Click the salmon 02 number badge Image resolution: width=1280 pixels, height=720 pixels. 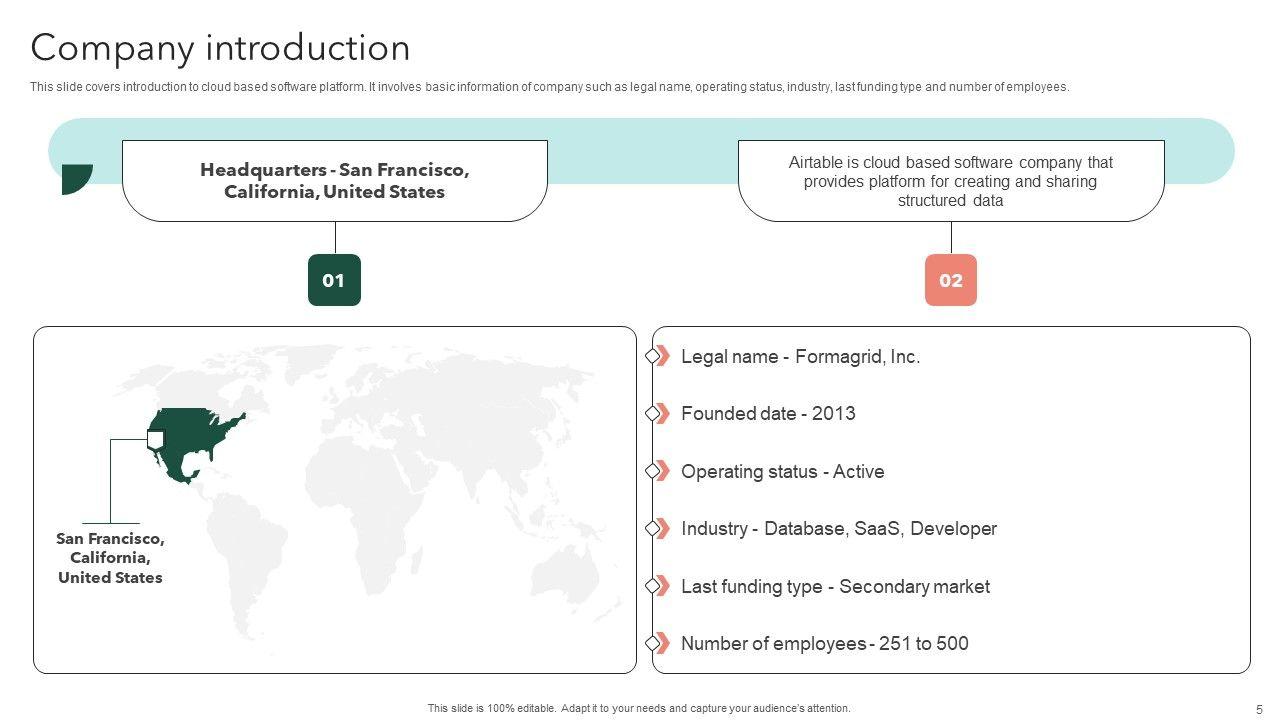(950, 280)
